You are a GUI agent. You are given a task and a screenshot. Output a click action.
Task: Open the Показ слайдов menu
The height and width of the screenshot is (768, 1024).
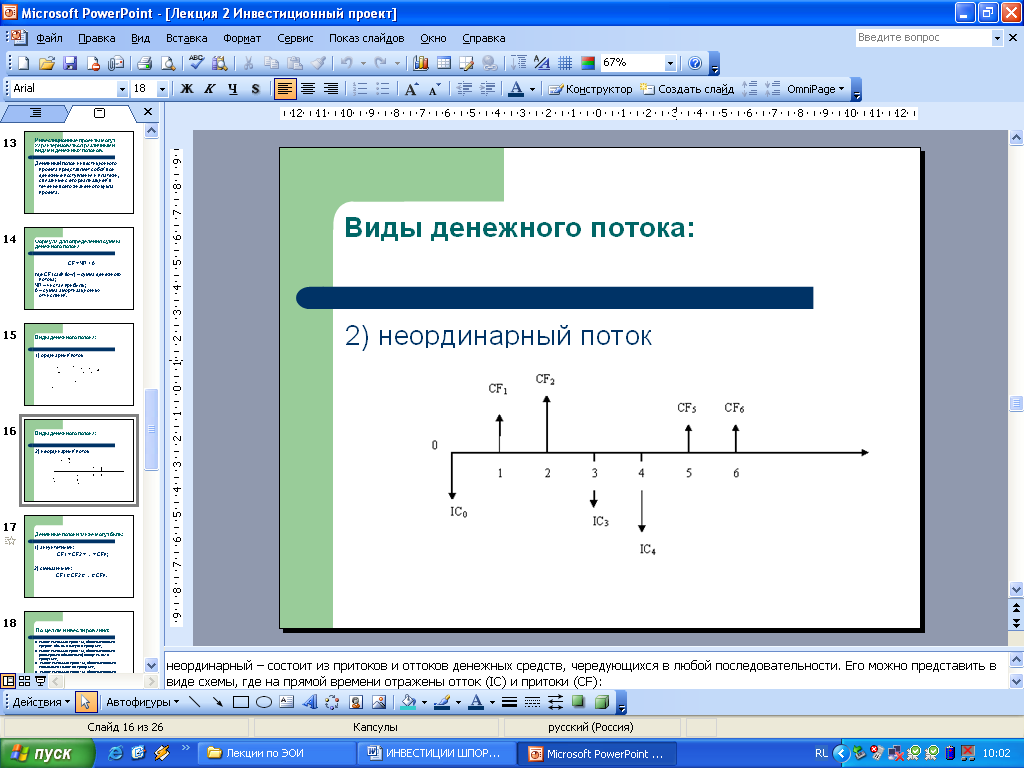[x=366, y=38]
